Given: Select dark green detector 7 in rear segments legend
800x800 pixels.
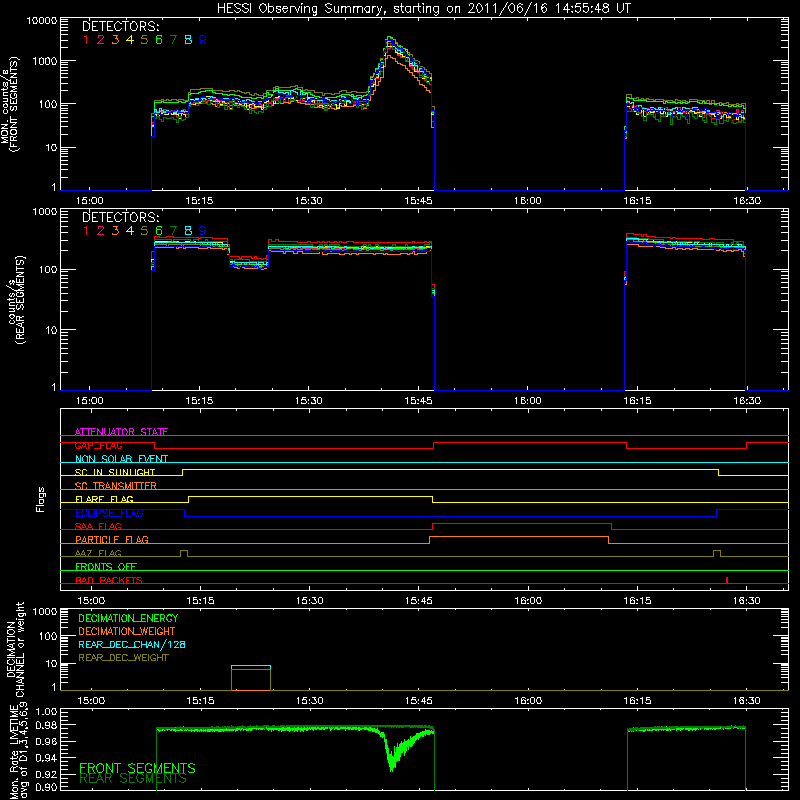Looking at the screenshot, I should click(173, 231).
